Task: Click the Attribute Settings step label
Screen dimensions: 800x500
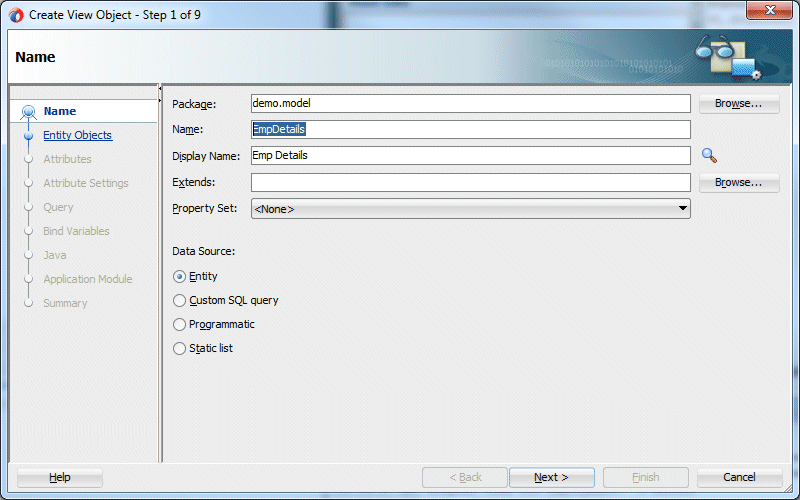Action: coord(86,183)
